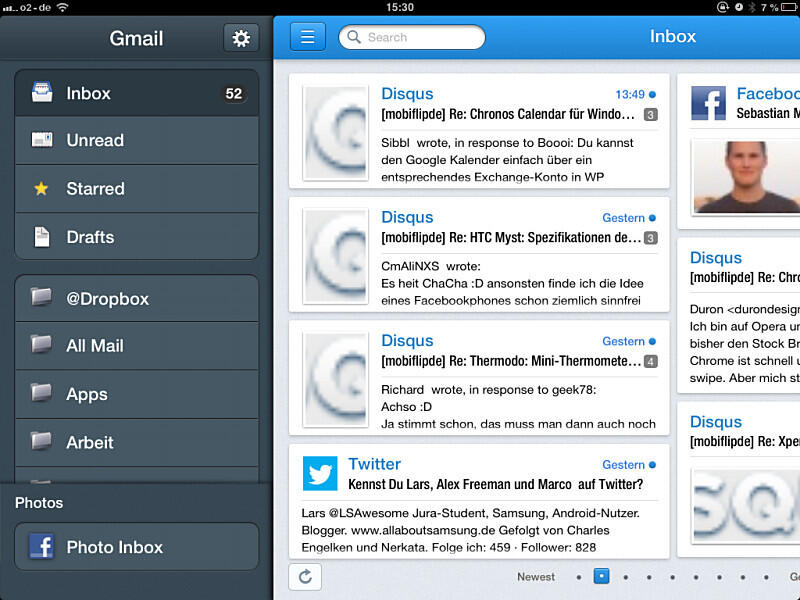Screen dimensions: 800x600
Task: Open the @Dropbox label
Action: 137,298
